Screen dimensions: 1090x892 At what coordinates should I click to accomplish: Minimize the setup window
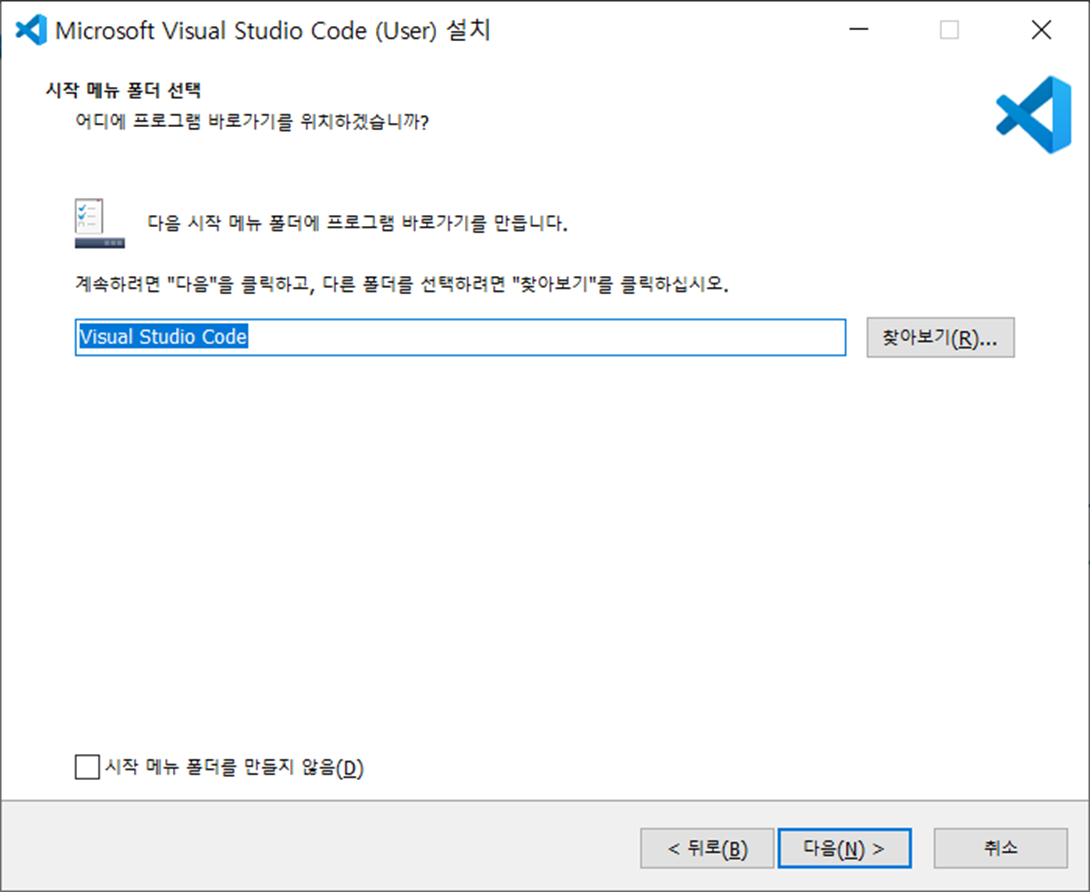coord(859,29)
